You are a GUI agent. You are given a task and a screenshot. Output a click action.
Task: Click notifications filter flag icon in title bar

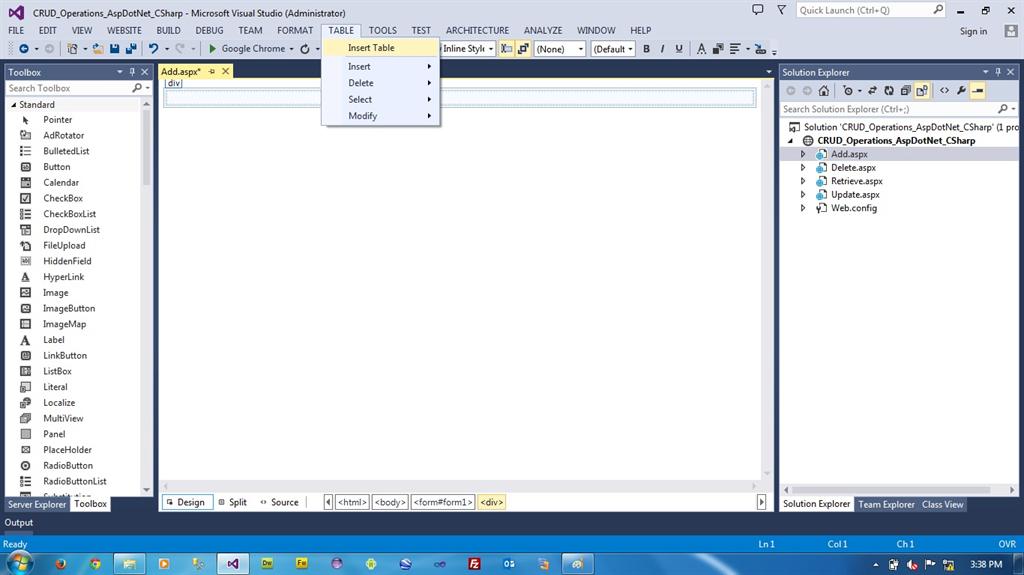[782, 10]
